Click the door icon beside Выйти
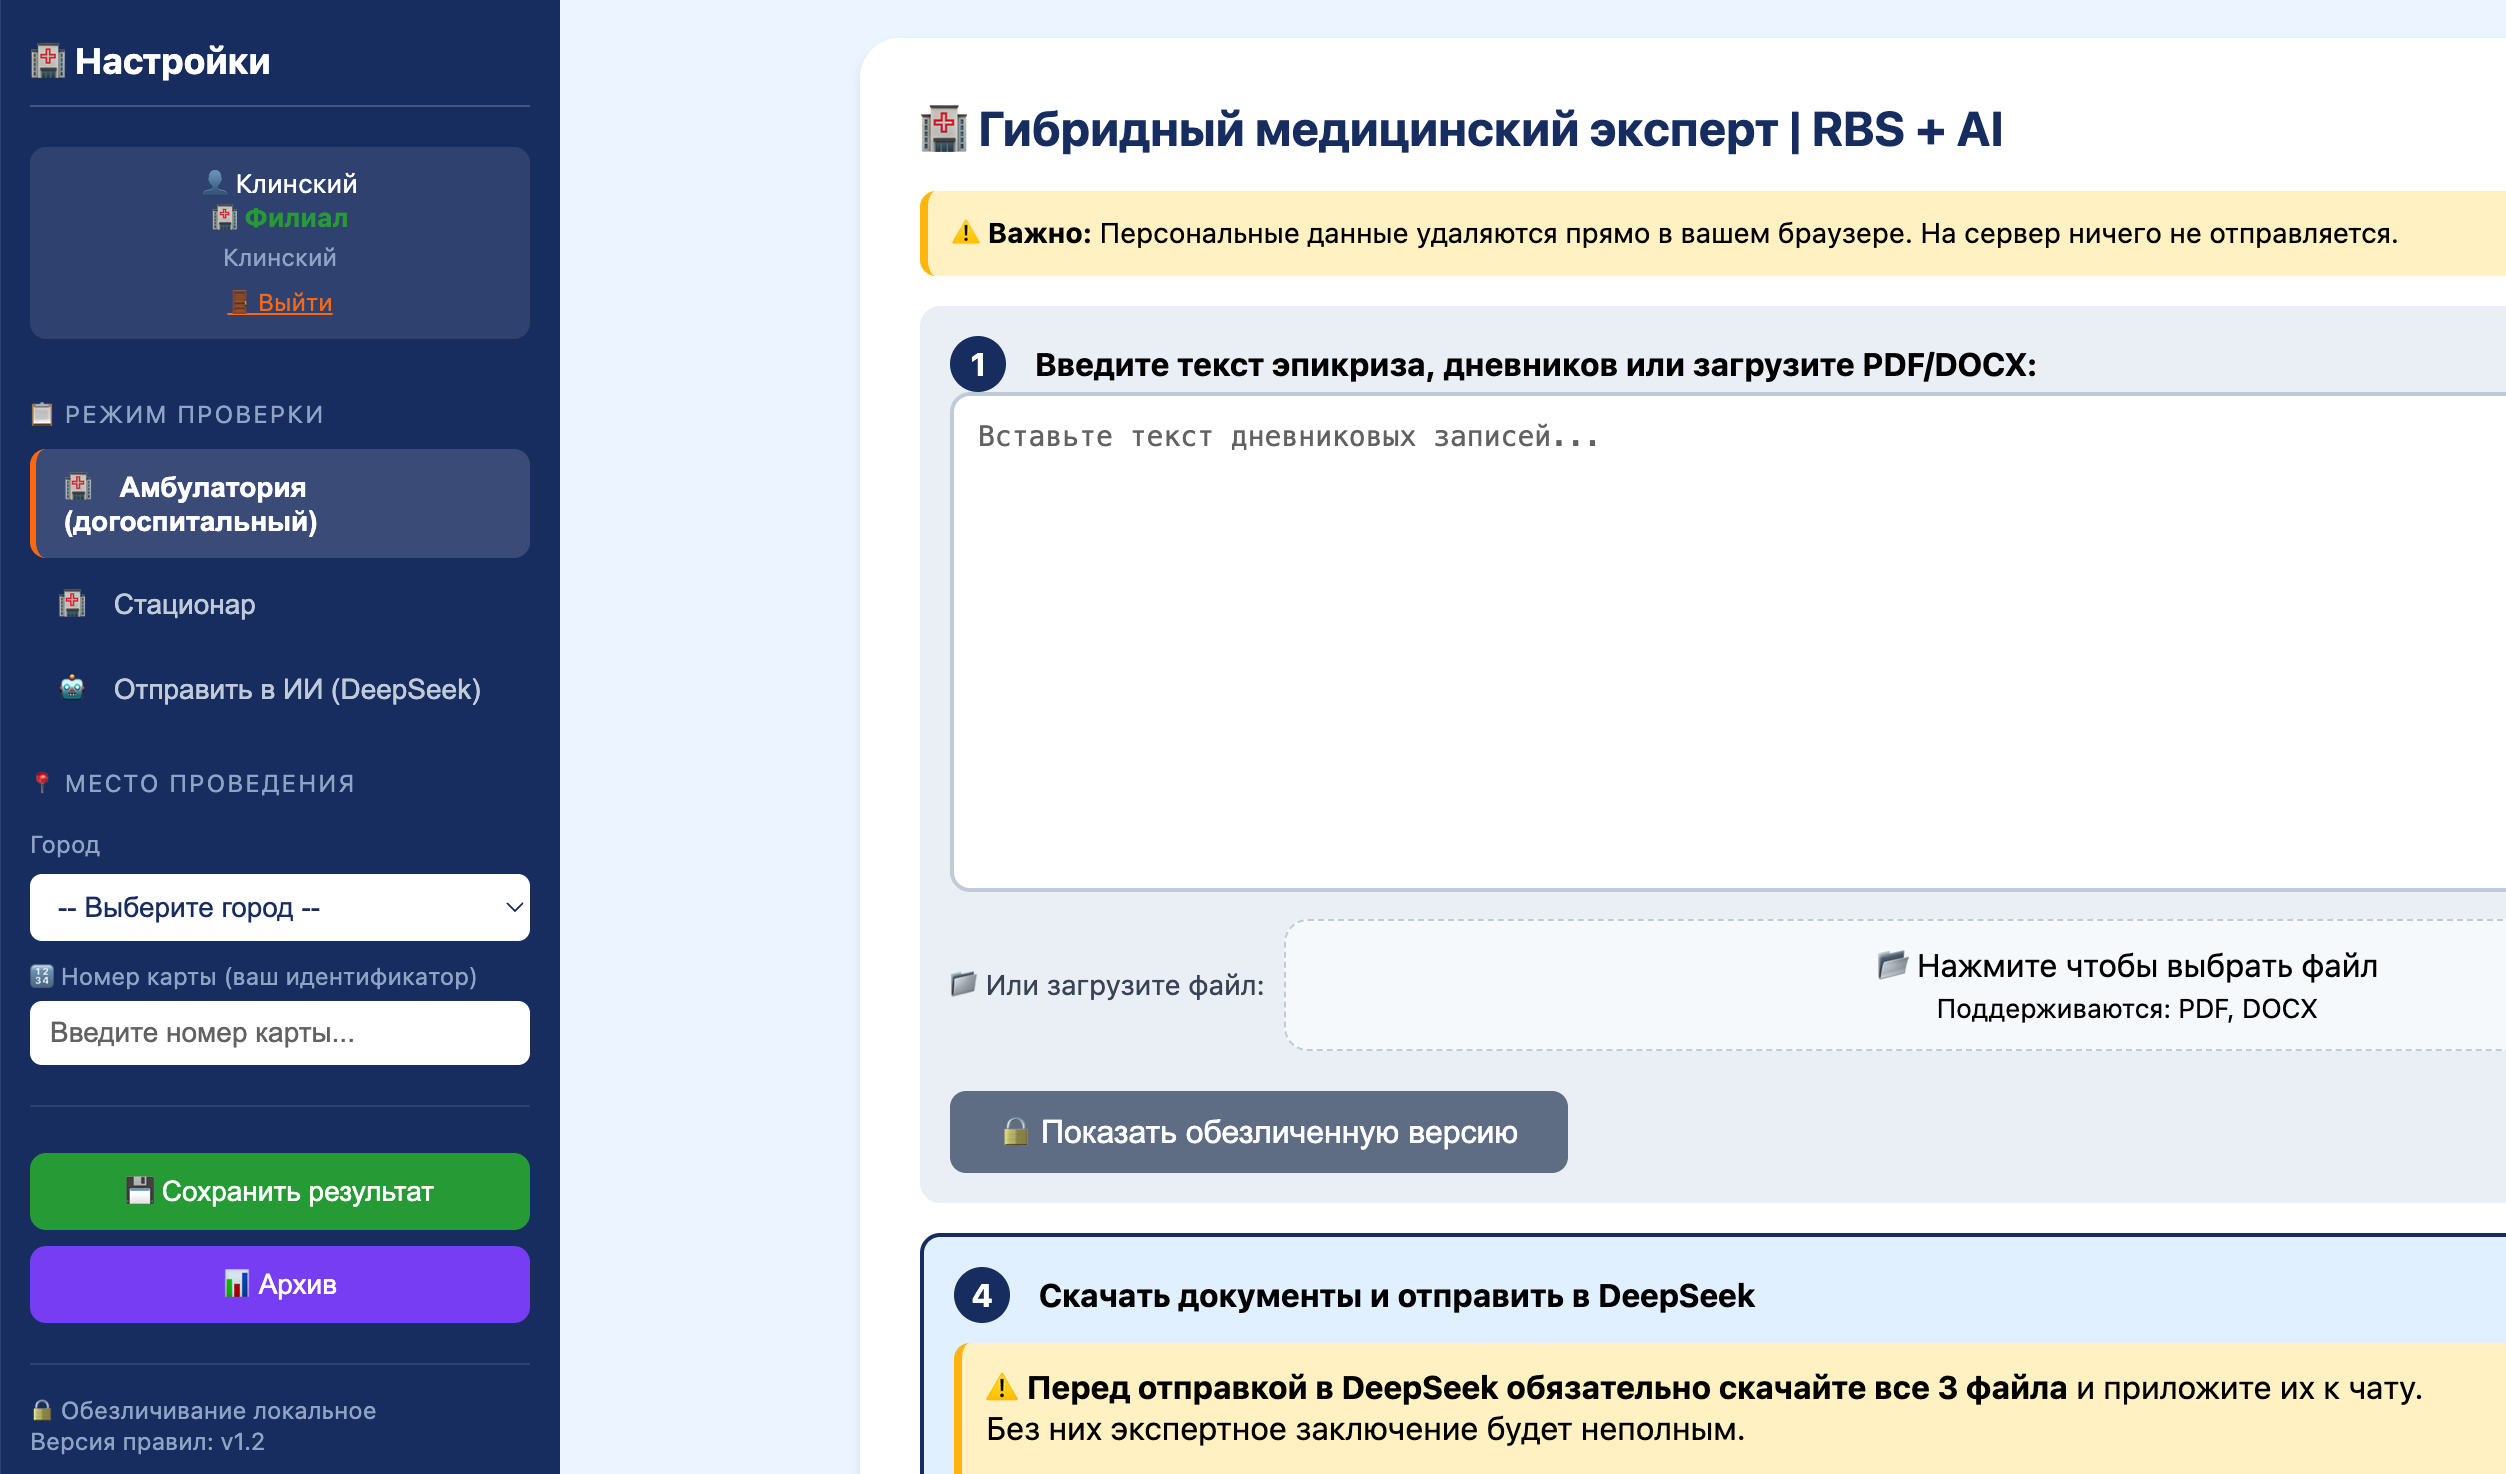This screenshot has height=1474, width=2506. click(x=239, y=301)
